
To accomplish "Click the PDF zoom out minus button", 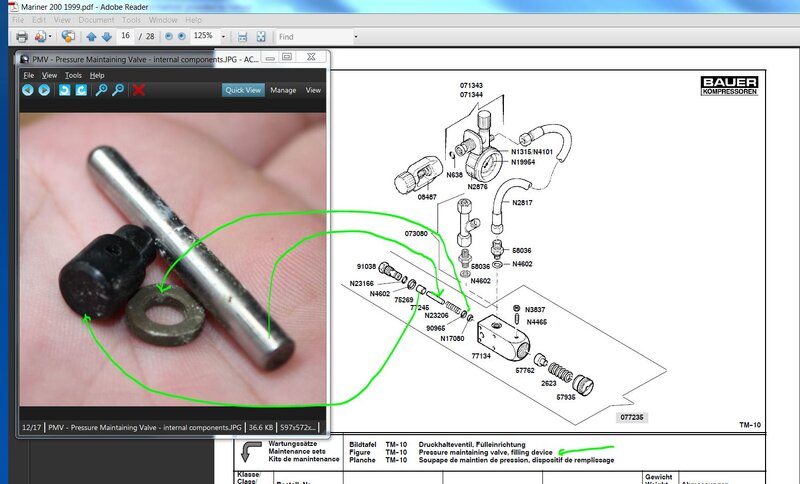I will tap(168, 37).
